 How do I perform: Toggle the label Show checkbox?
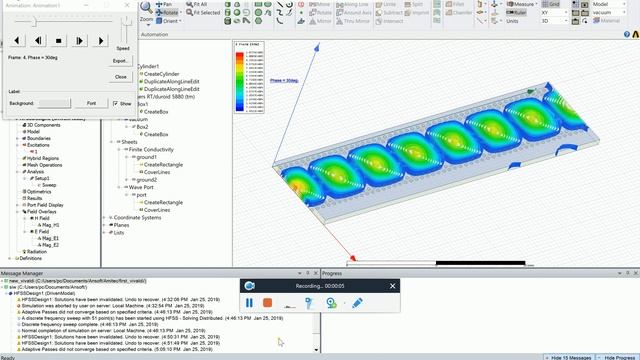(x=116, y=104)
